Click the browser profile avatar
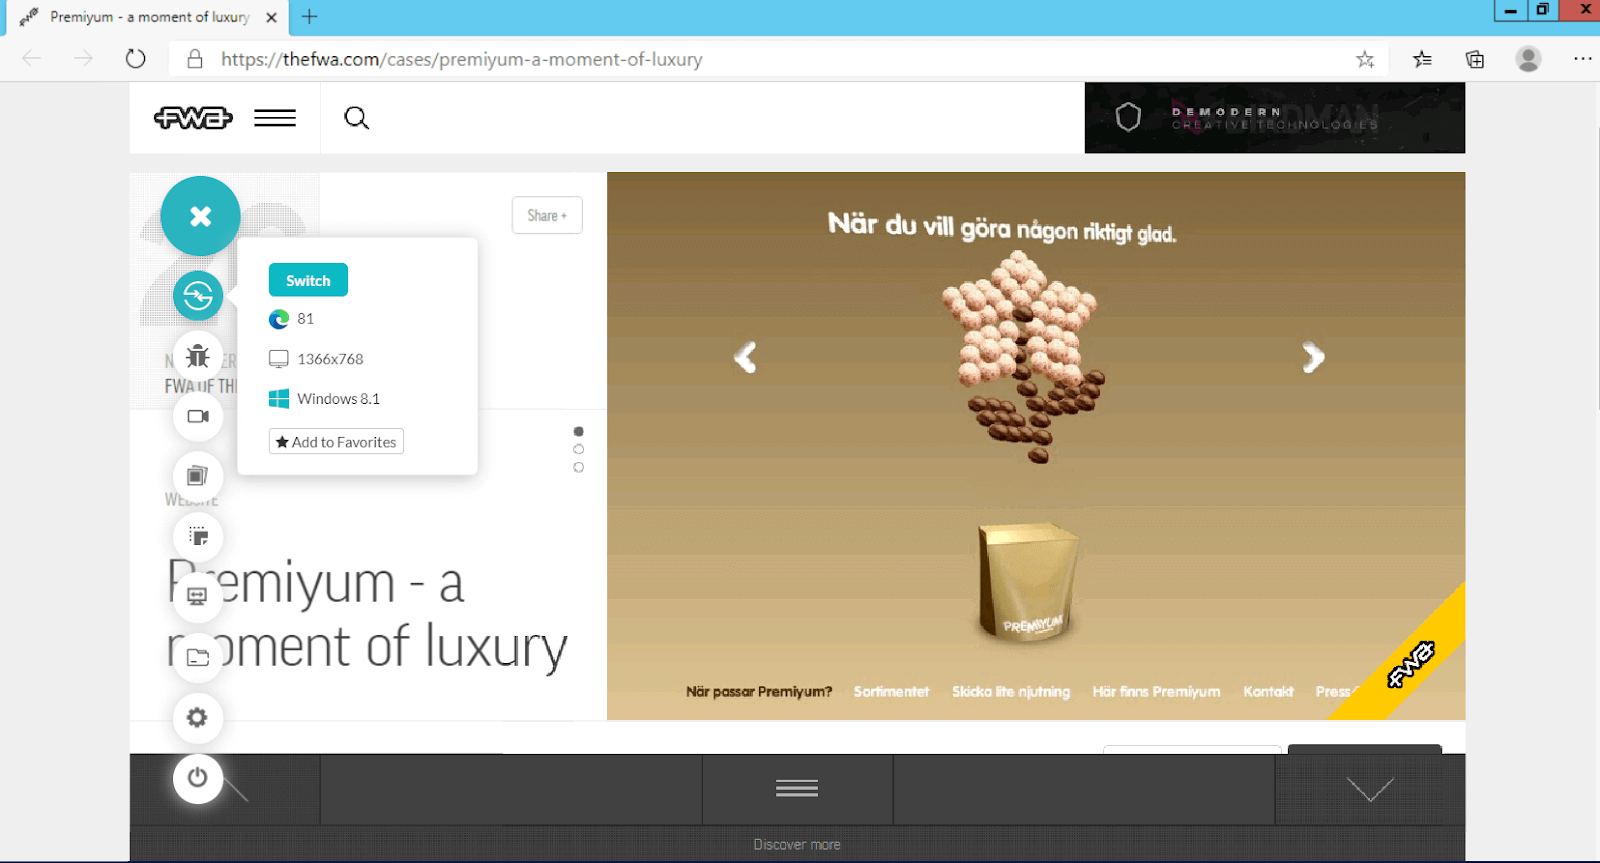The image size is (1600, 863). pyautogui.click(x=1528, y=59)
